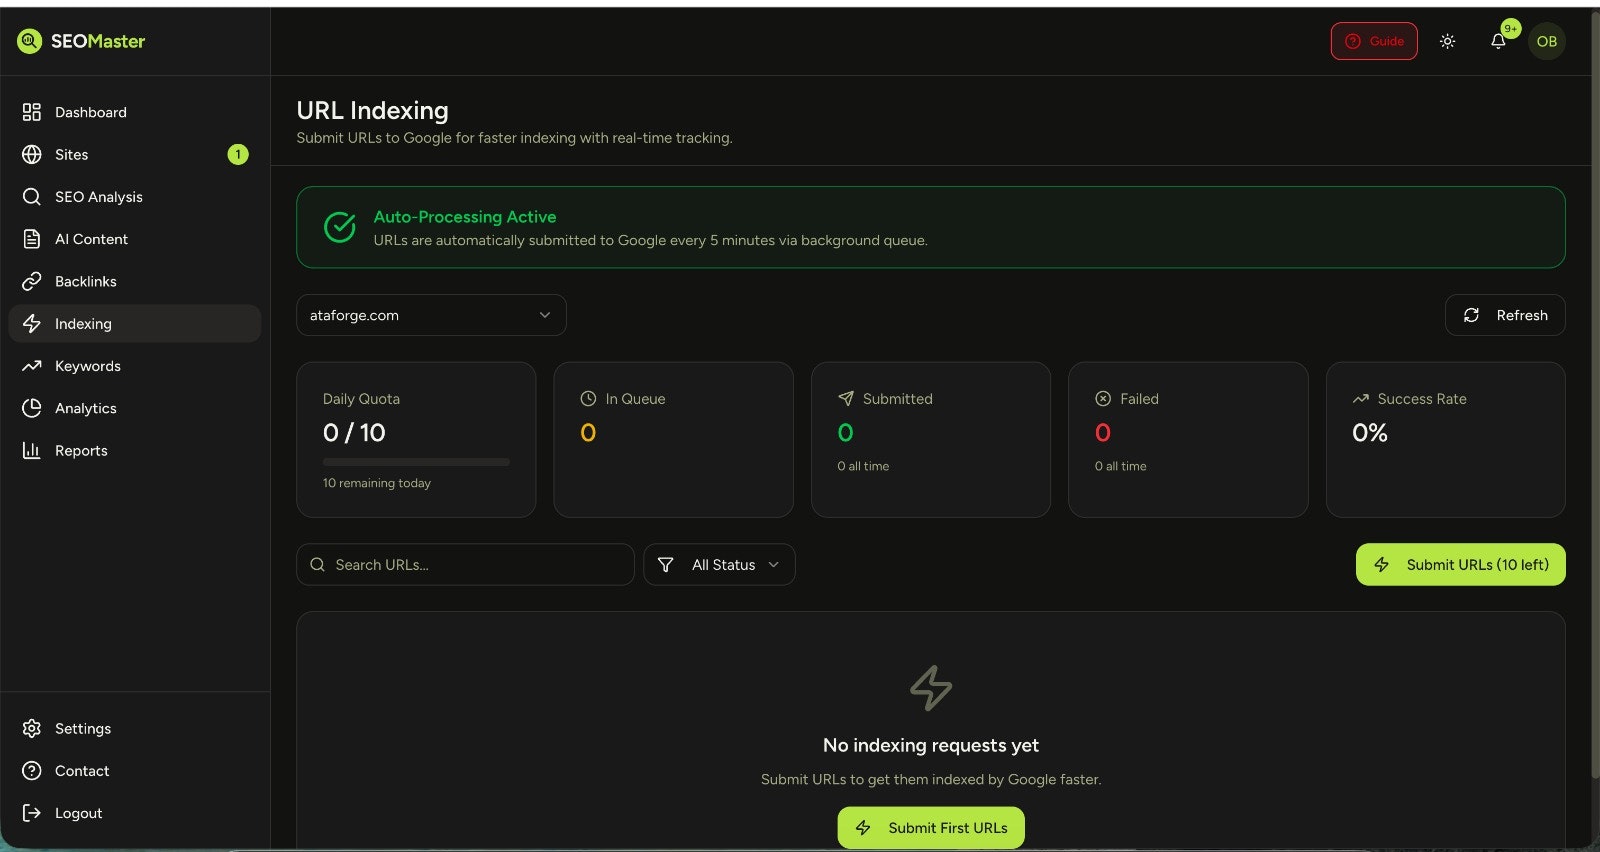Click the Dashboard grid icon
This screenshot has width=1600, height=852.
coord(32,112)
